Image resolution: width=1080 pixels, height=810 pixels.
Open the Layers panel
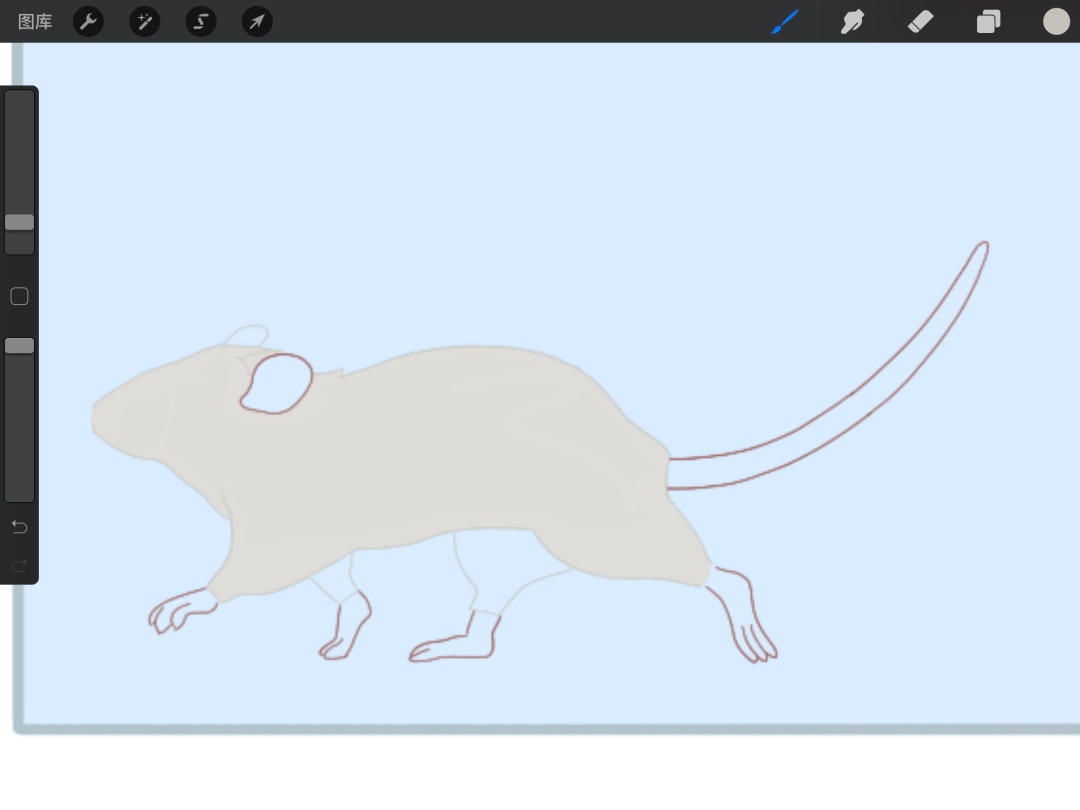tap(988, 21)
